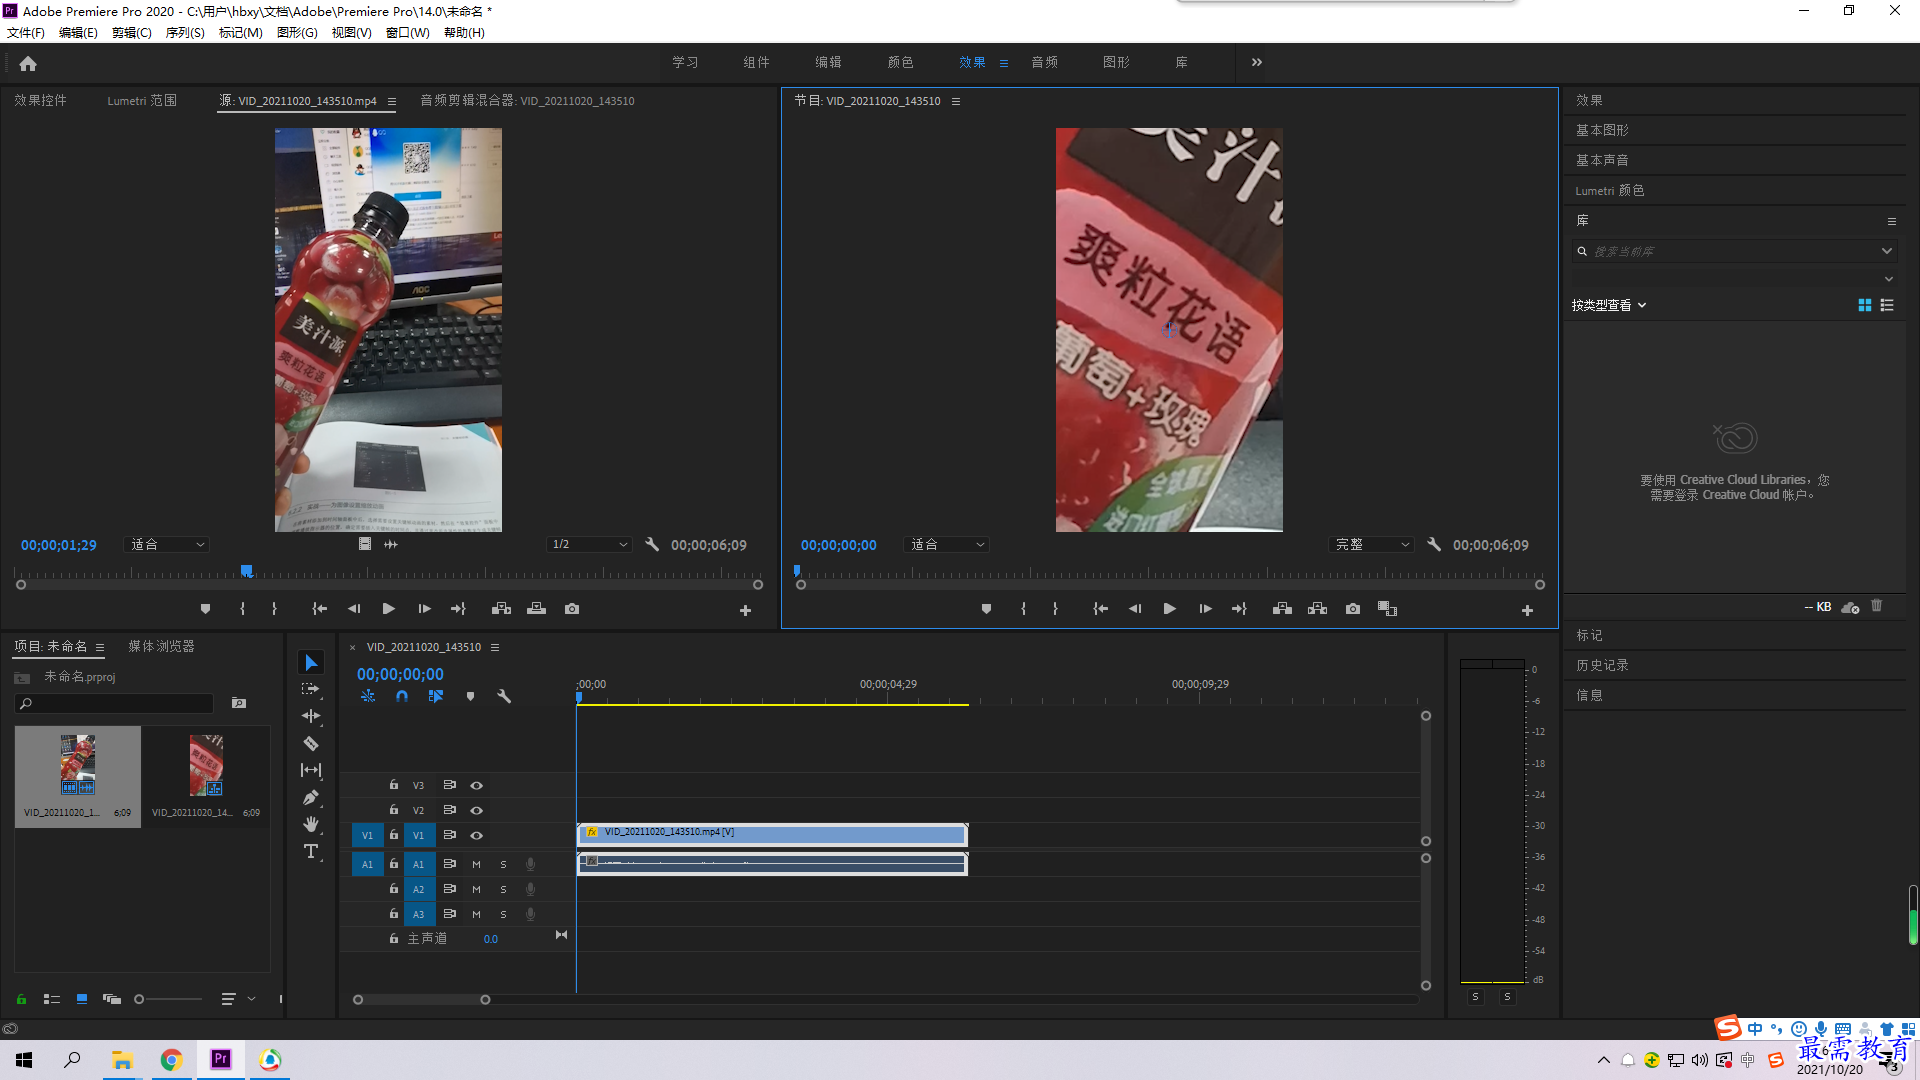Open timeline display settings wrench

[x=504, y=696]
